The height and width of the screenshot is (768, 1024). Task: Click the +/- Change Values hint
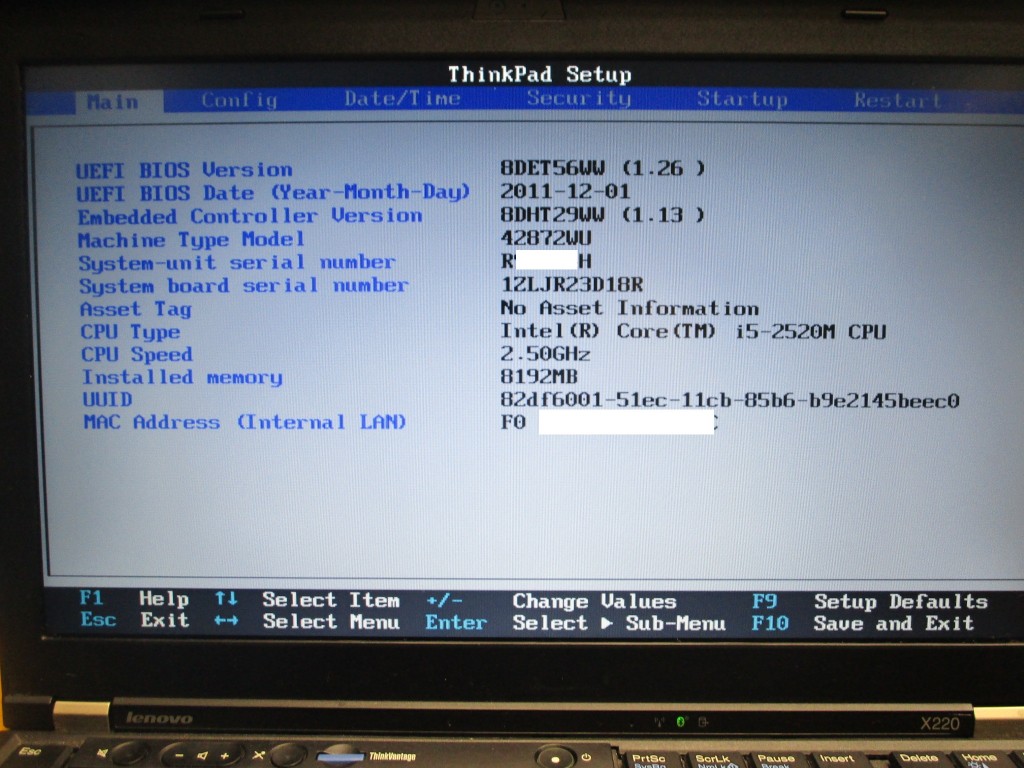[551, 601]
